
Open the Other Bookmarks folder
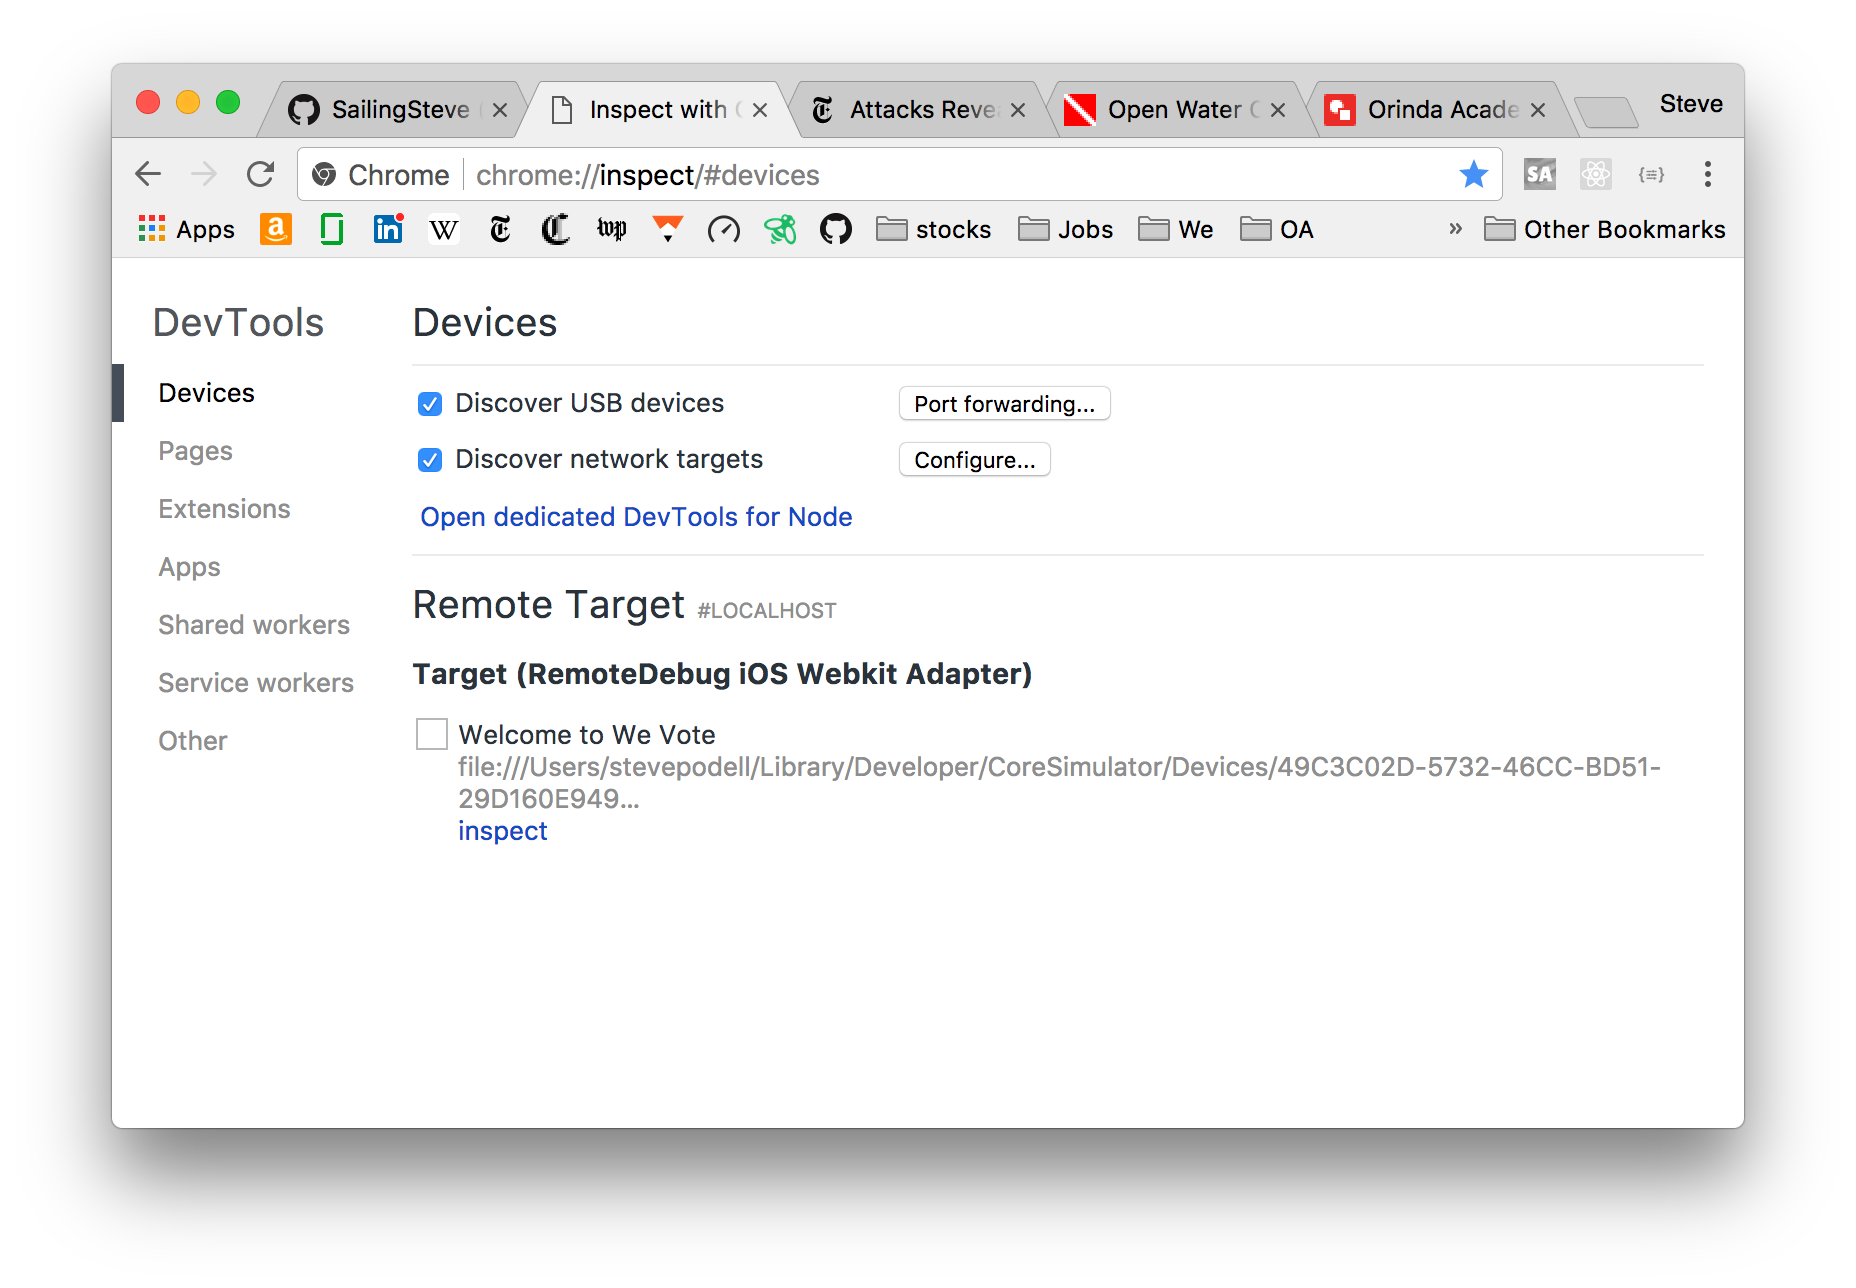click(1605, 229)
